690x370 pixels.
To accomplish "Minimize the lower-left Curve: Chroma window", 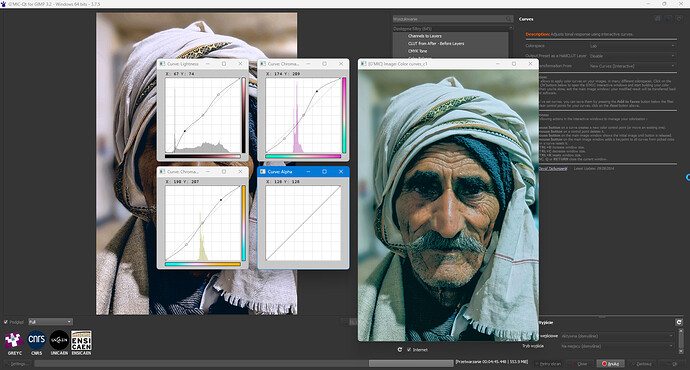I will click(x=208, y=172).
